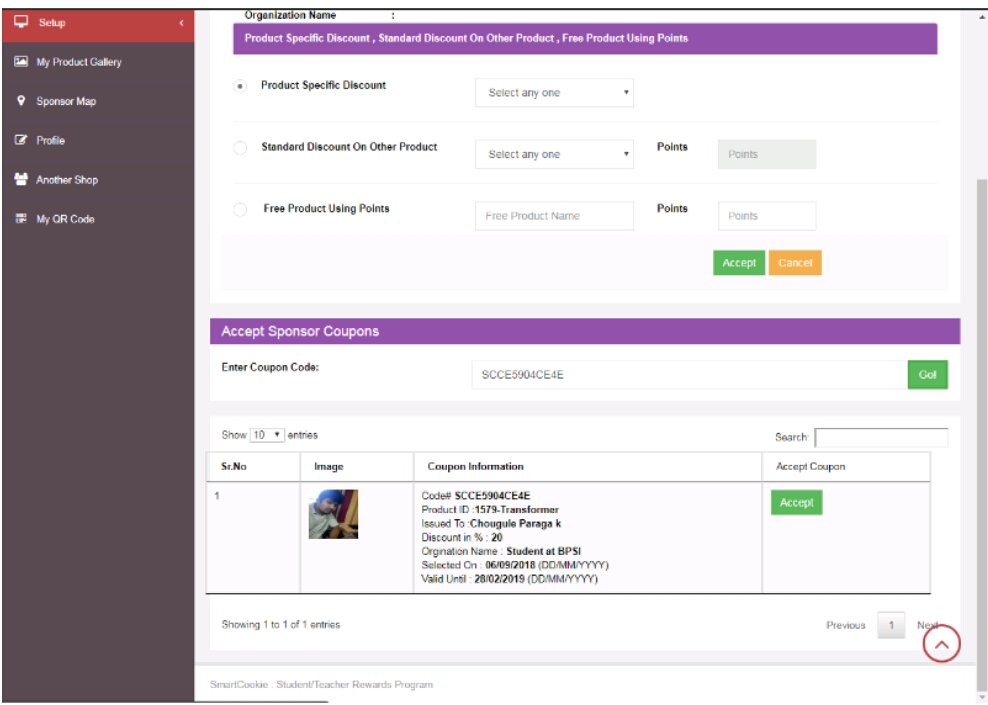Open the Standard Discount product dropdown
This screenshot has height=705, width=988.
[554, 154]
